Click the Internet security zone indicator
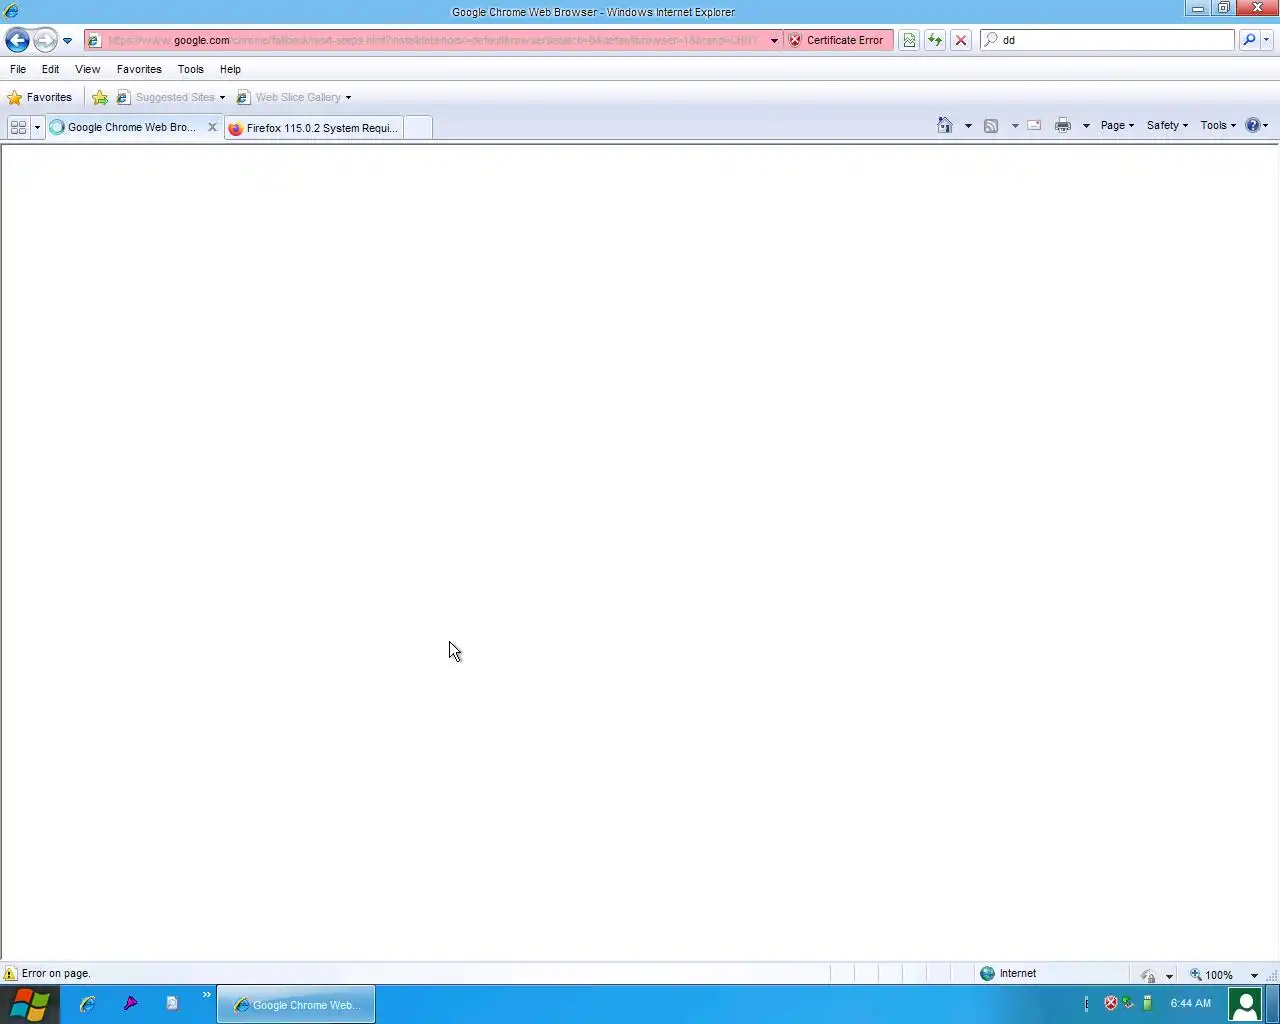 pos(1008,973)
